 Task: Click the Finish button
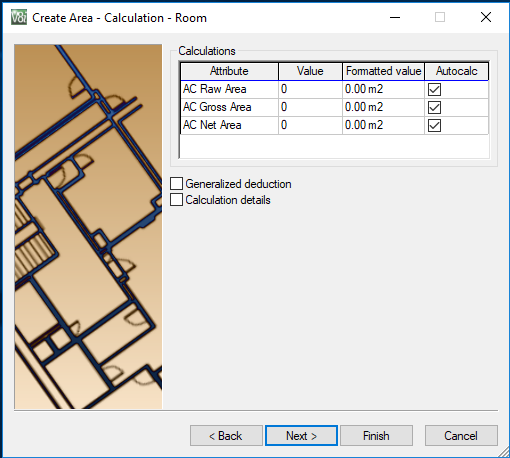(x=376, y=435)
